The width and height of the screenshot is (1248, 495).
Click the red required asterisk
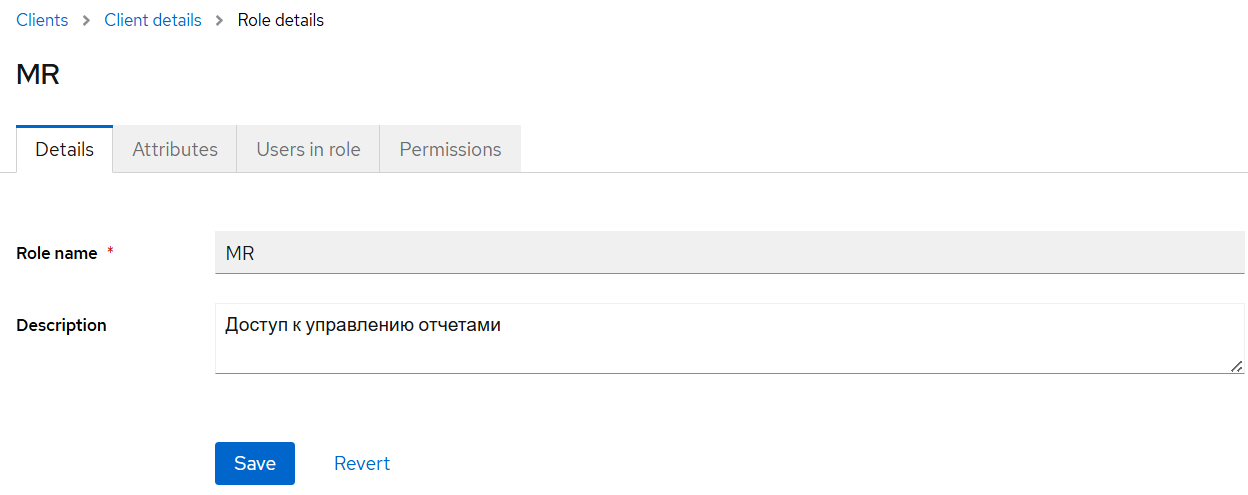[110, 253]
